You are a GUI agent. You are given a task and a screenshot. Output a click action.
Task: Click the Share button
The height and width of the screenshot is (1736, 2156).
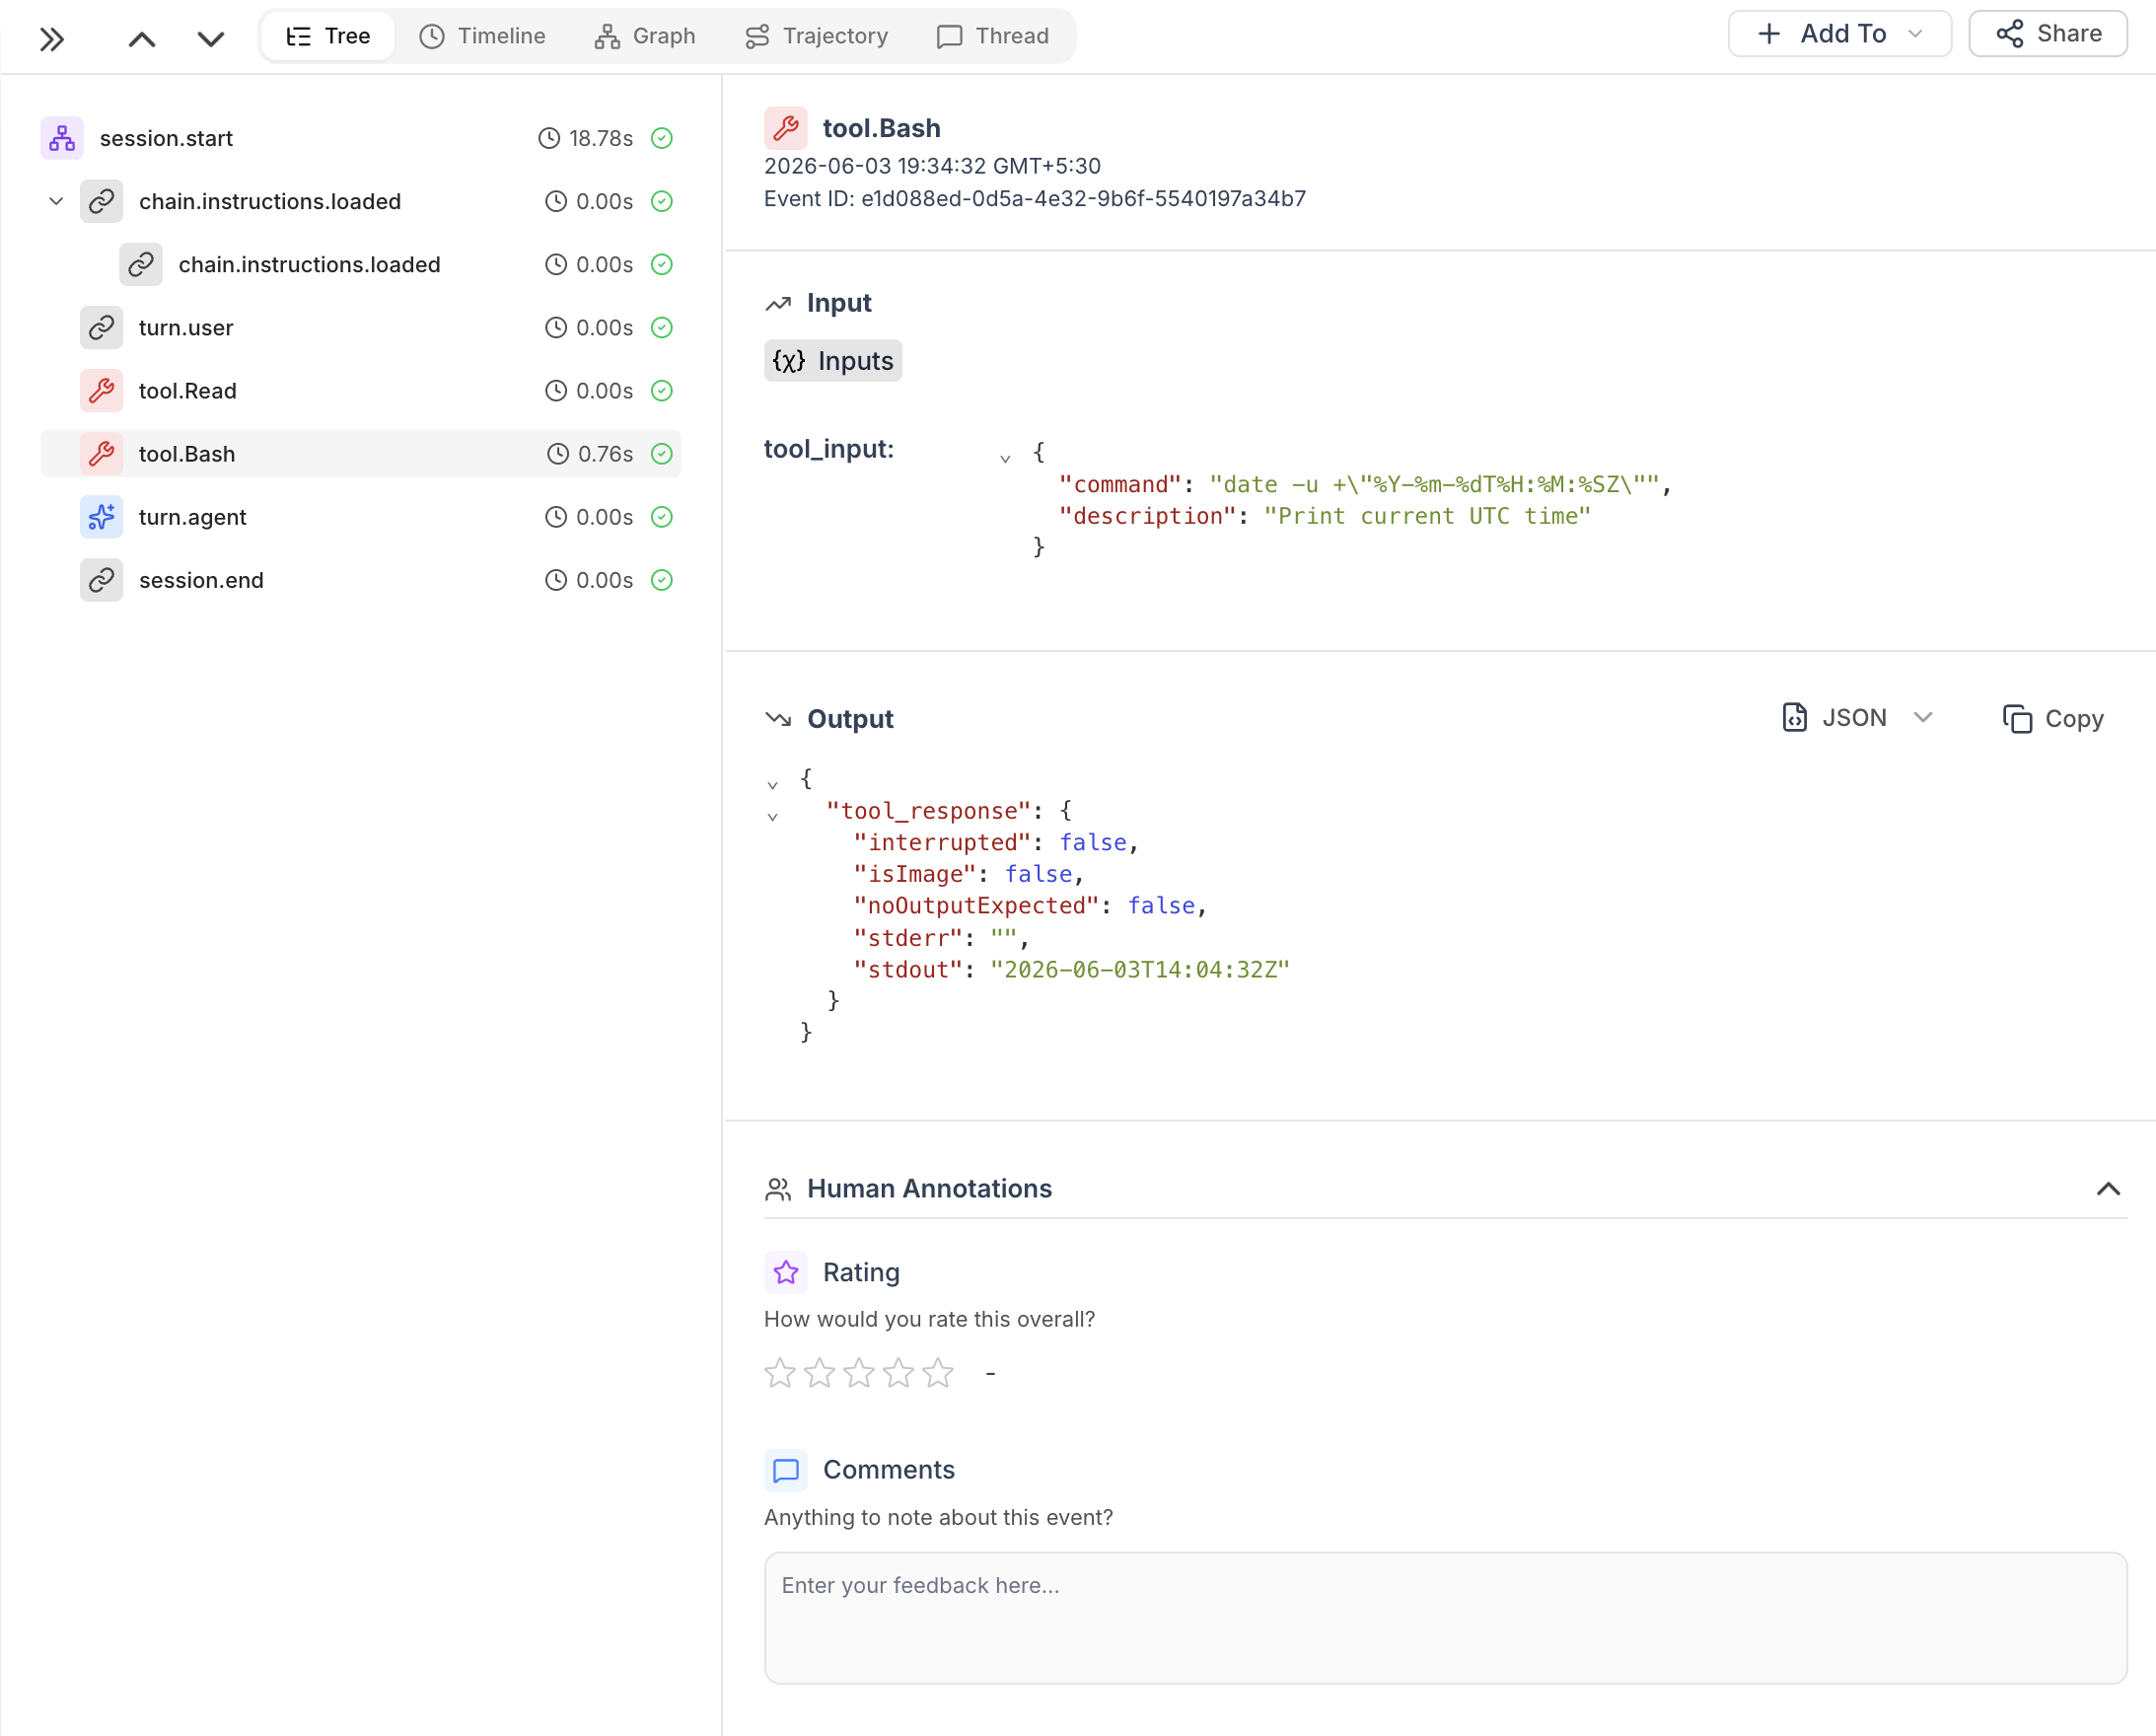tap(2048, 34)
